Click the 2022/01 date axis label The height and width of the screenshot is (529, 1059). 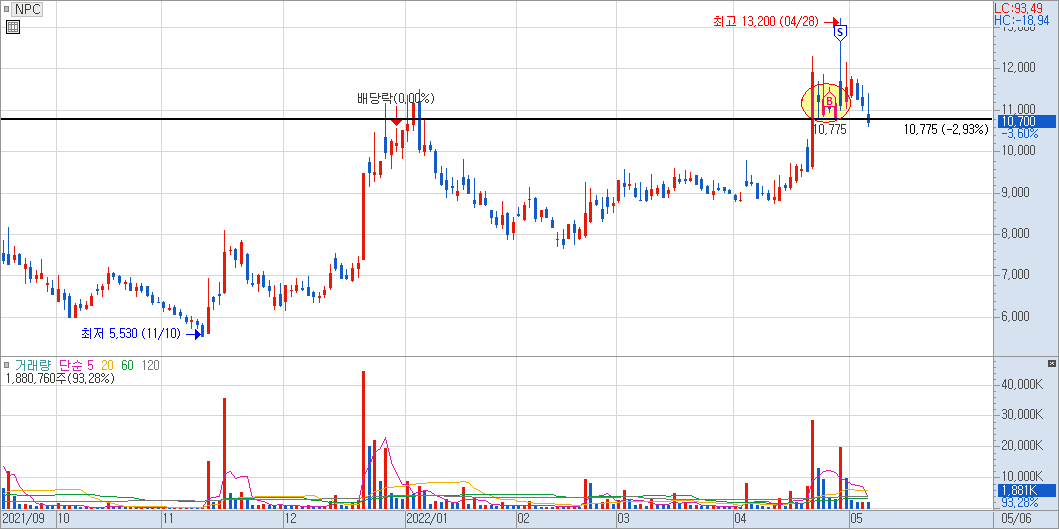(426, 520)
